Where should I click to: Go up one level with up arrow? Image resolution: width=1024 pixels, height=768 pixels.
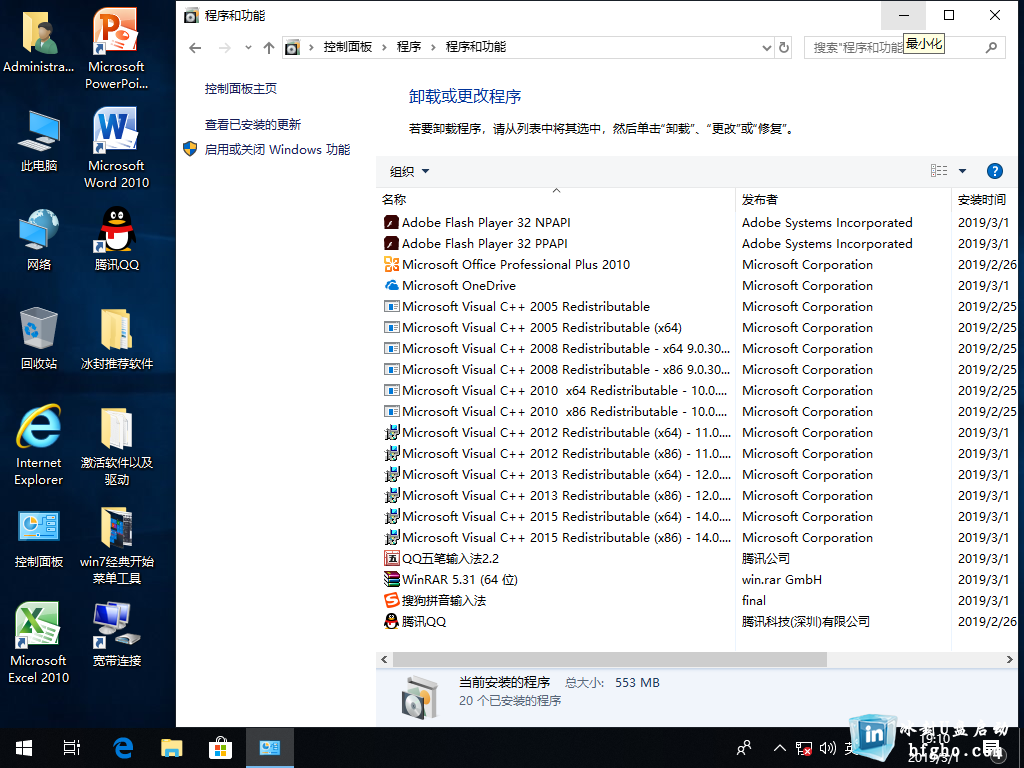[x=268, y=48]
